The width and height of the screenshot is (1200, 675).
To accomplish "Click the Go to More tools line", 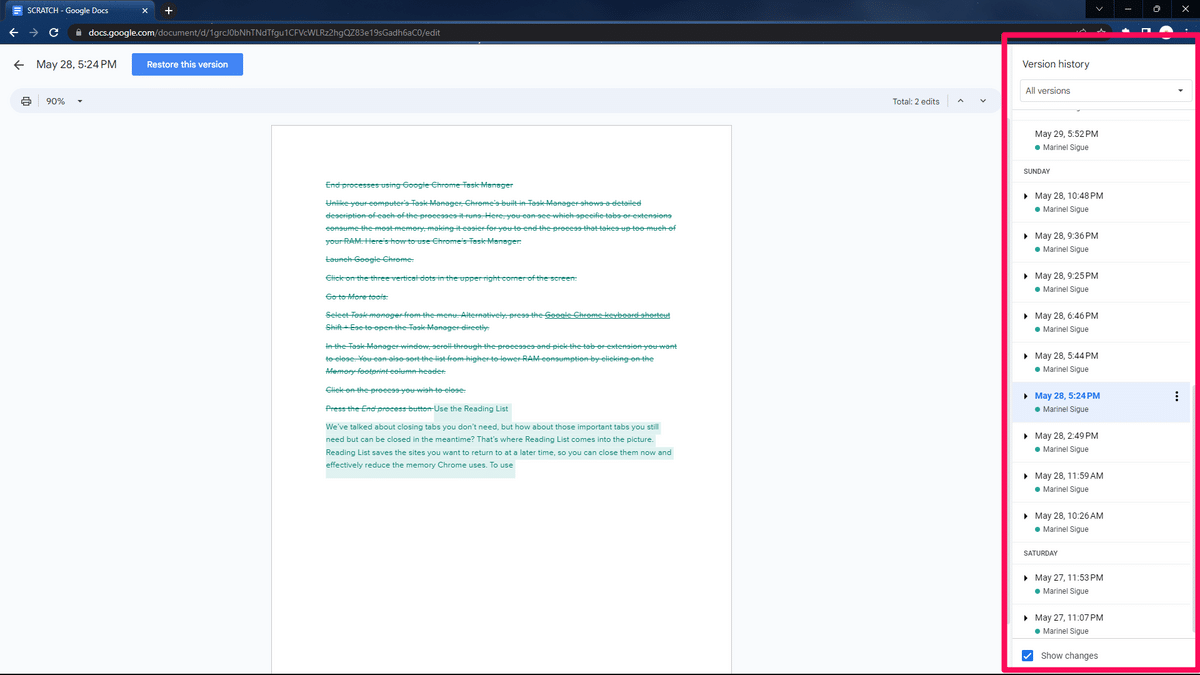I will pyautogui.click(x=356, y=297).
